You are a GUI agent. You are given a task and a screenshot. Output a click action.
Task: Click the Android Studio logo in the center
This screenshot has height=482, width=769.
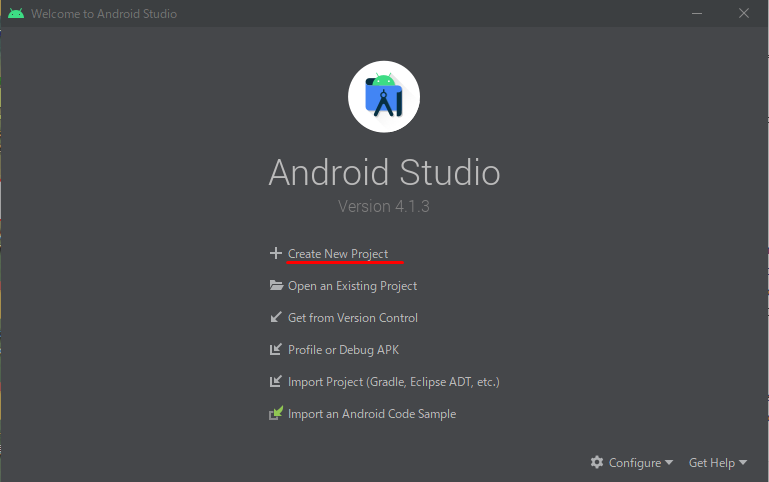click(x=384, y=97)
